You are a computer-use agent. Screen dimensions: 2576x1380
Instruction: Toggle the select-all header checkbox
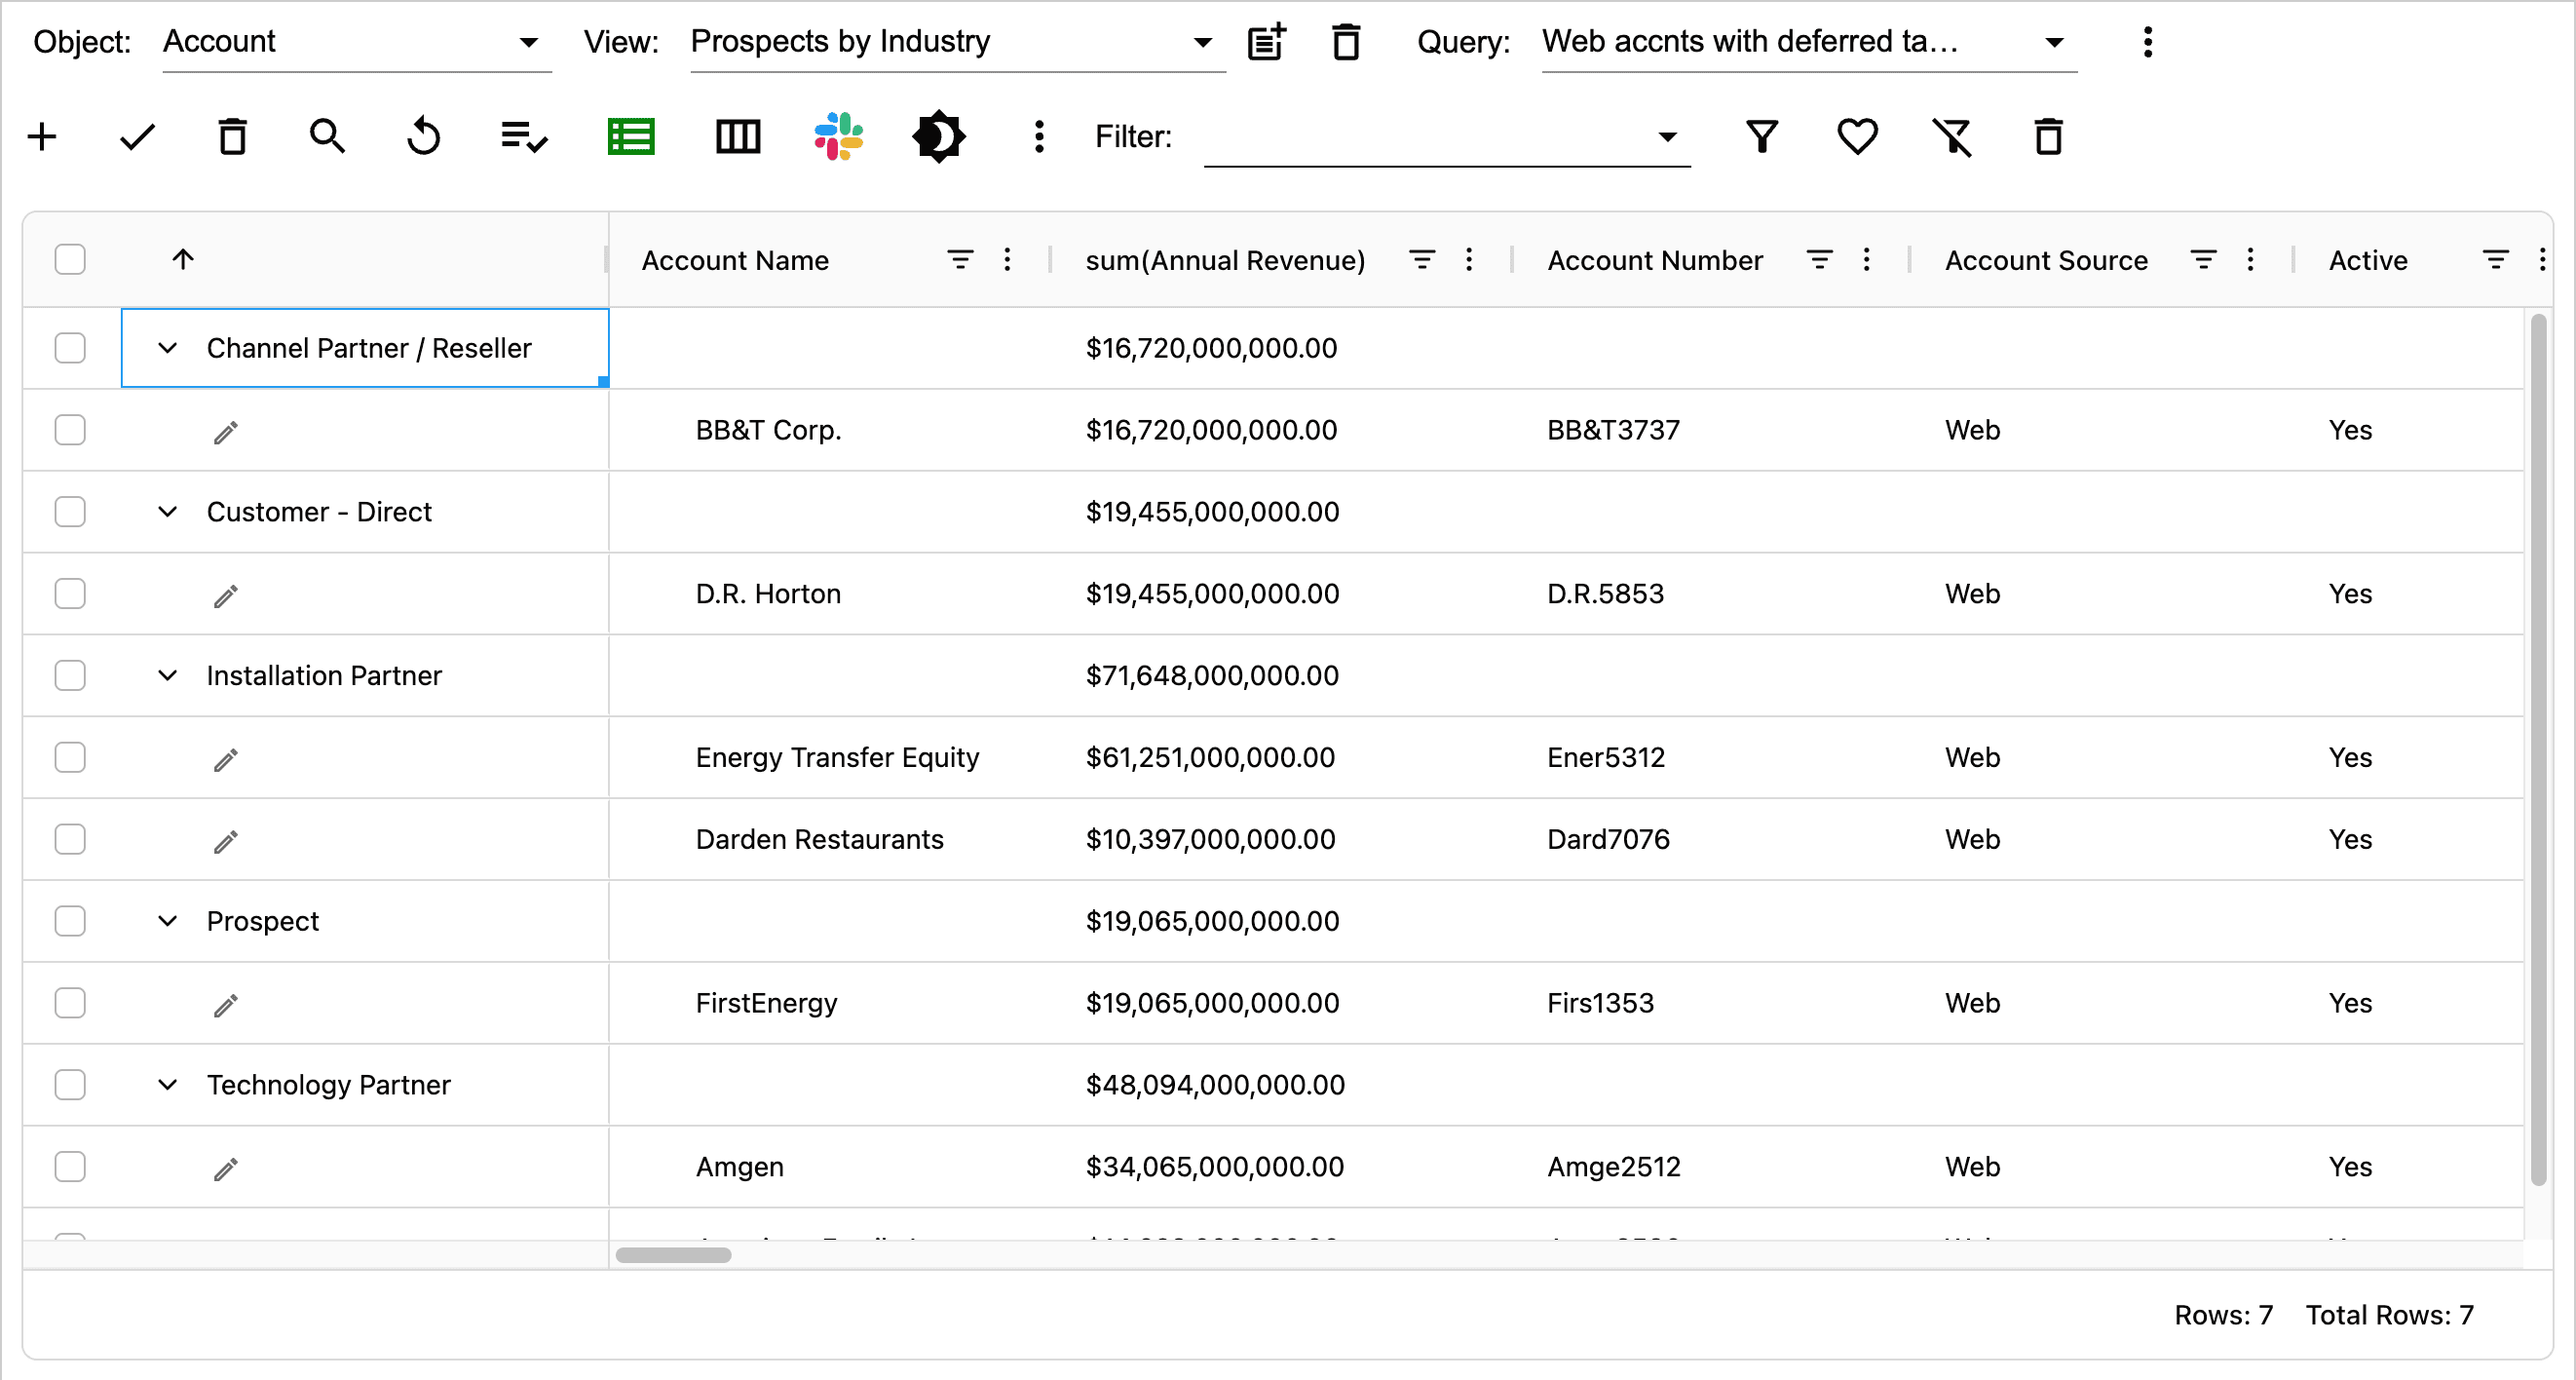coord(70,260)
